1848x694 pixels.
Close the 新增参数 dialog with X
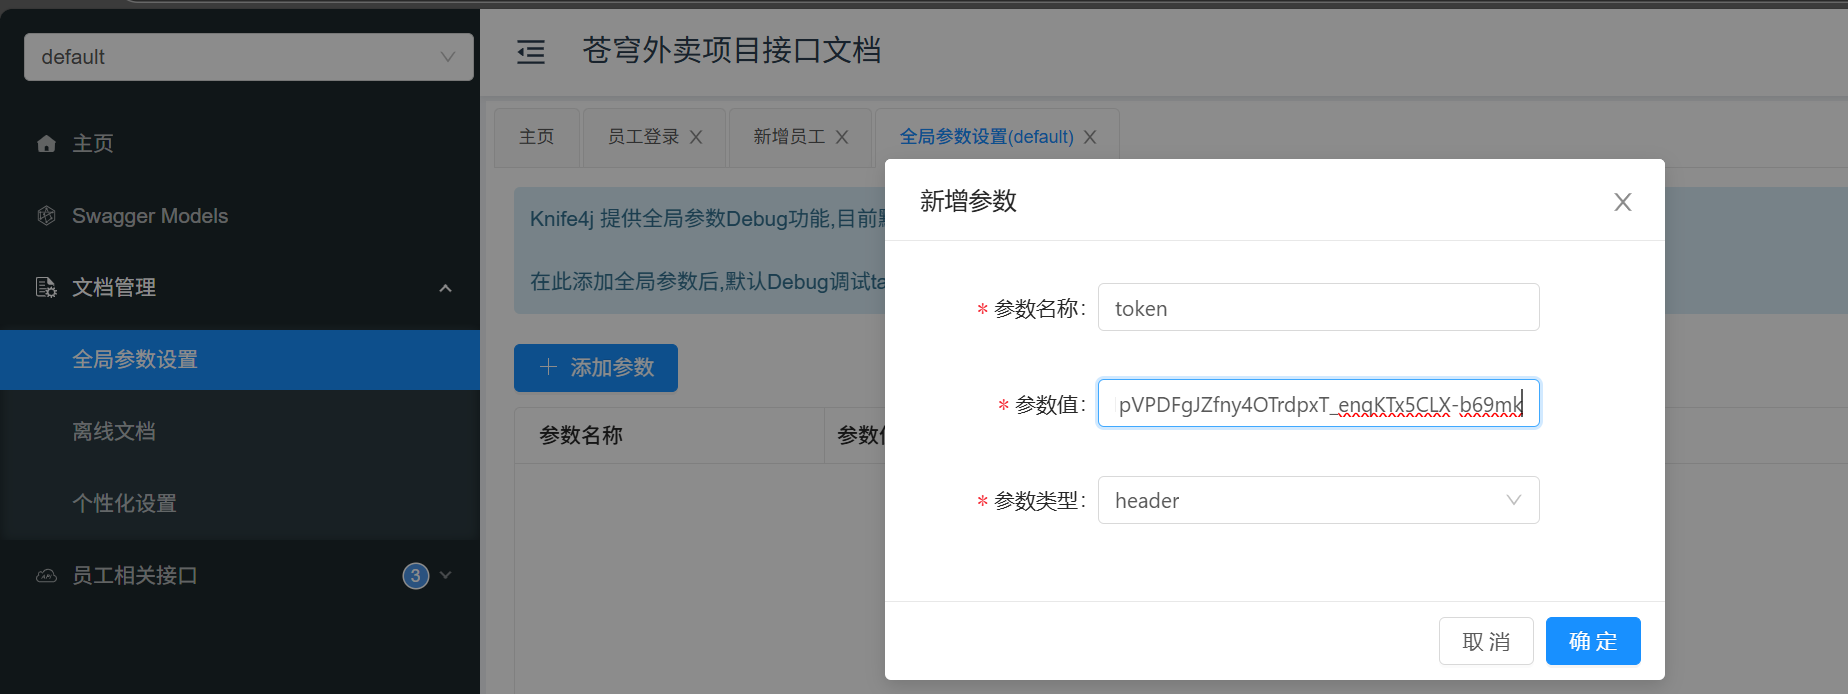point(1622,202)
